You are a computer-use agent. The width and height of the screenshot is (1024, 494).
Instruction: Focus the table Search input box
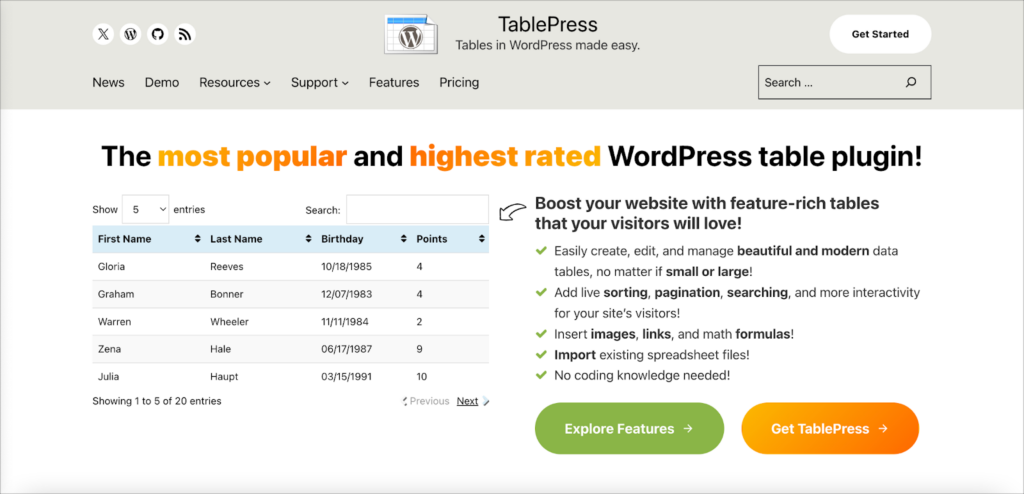pyautogui.click(x=417, y=210)
